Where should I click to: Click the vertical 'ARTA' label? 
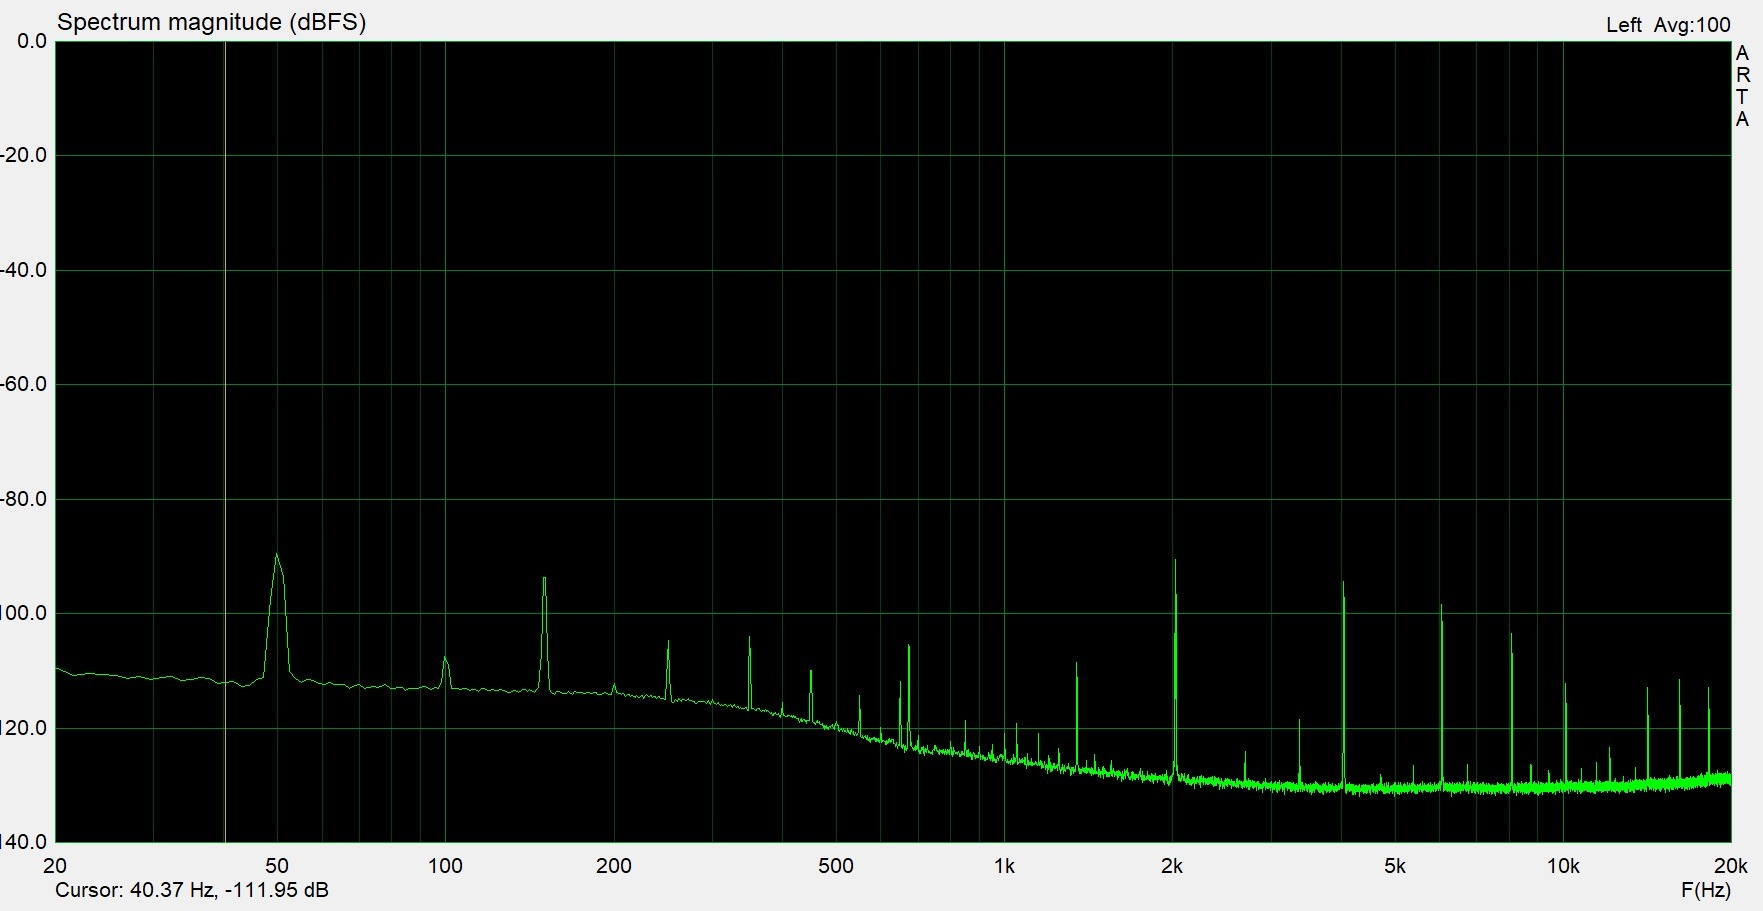pos(1743,86)
